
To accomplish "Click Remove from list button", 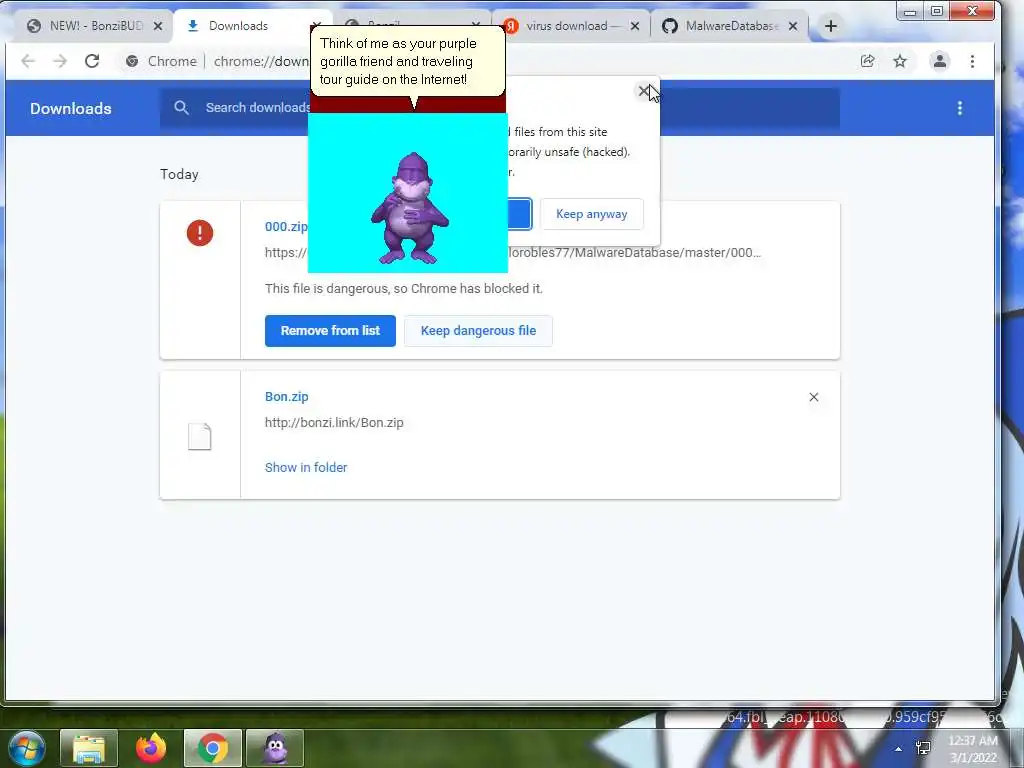I will [x=330, y=330].
